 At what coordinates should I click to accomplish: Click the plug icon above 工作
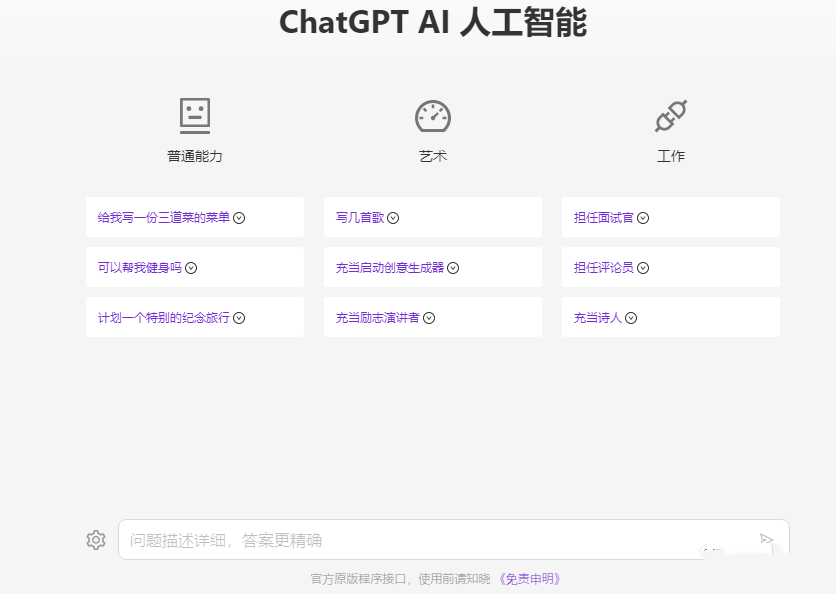671,116
